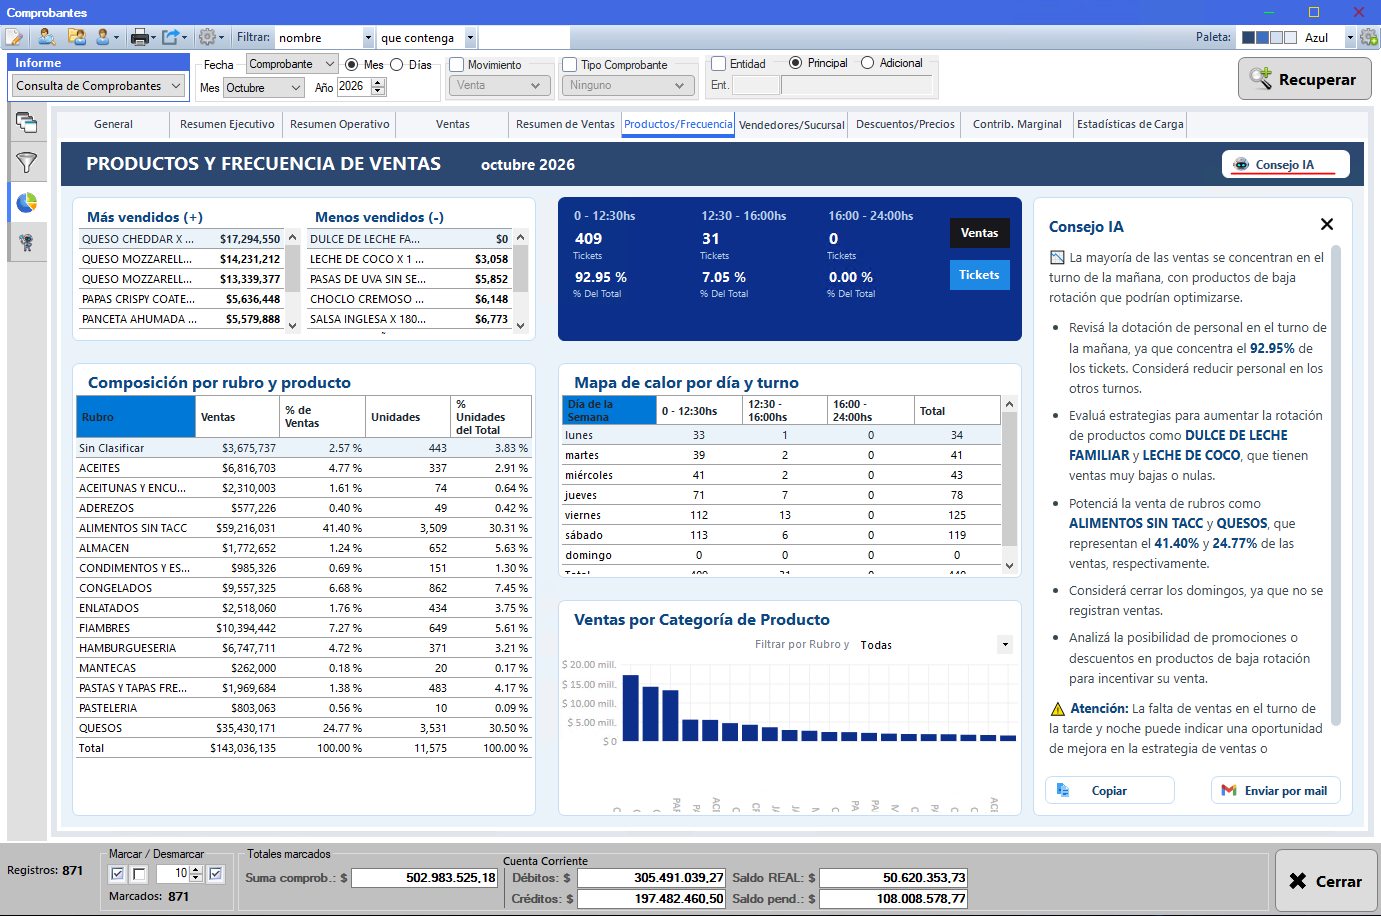Select the pie chart sidebar icon
This screenshot has width=1381, height=916.
coord(27,203)
